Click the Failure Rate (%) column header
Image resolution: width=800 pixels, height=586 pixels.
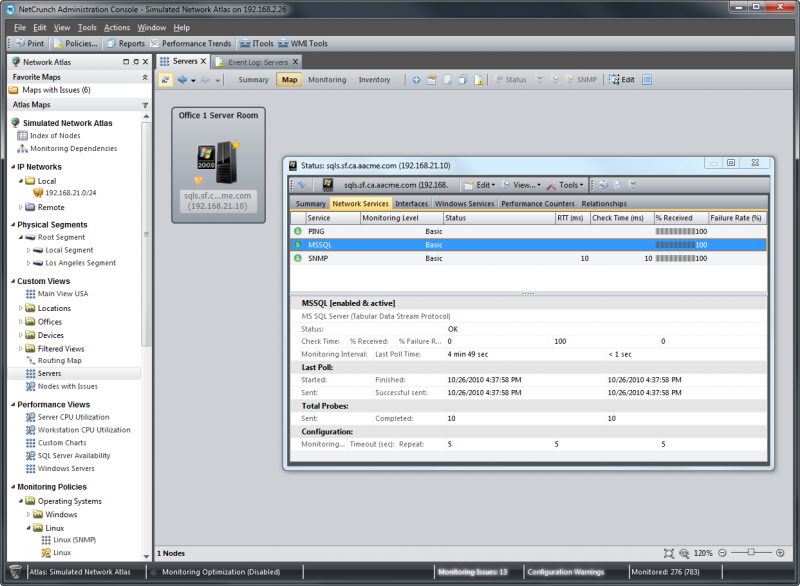(737, 218)
